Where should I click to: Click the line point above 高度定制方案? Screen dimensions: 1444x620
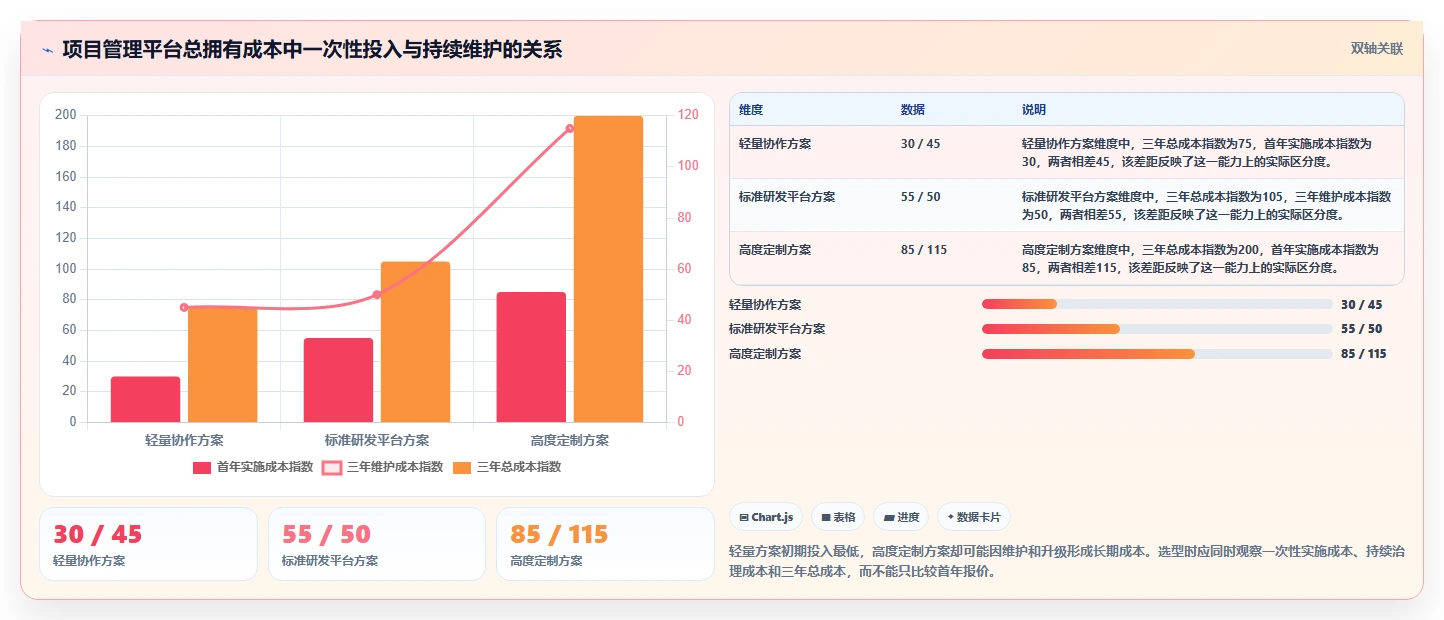click(x=570, y=128)
